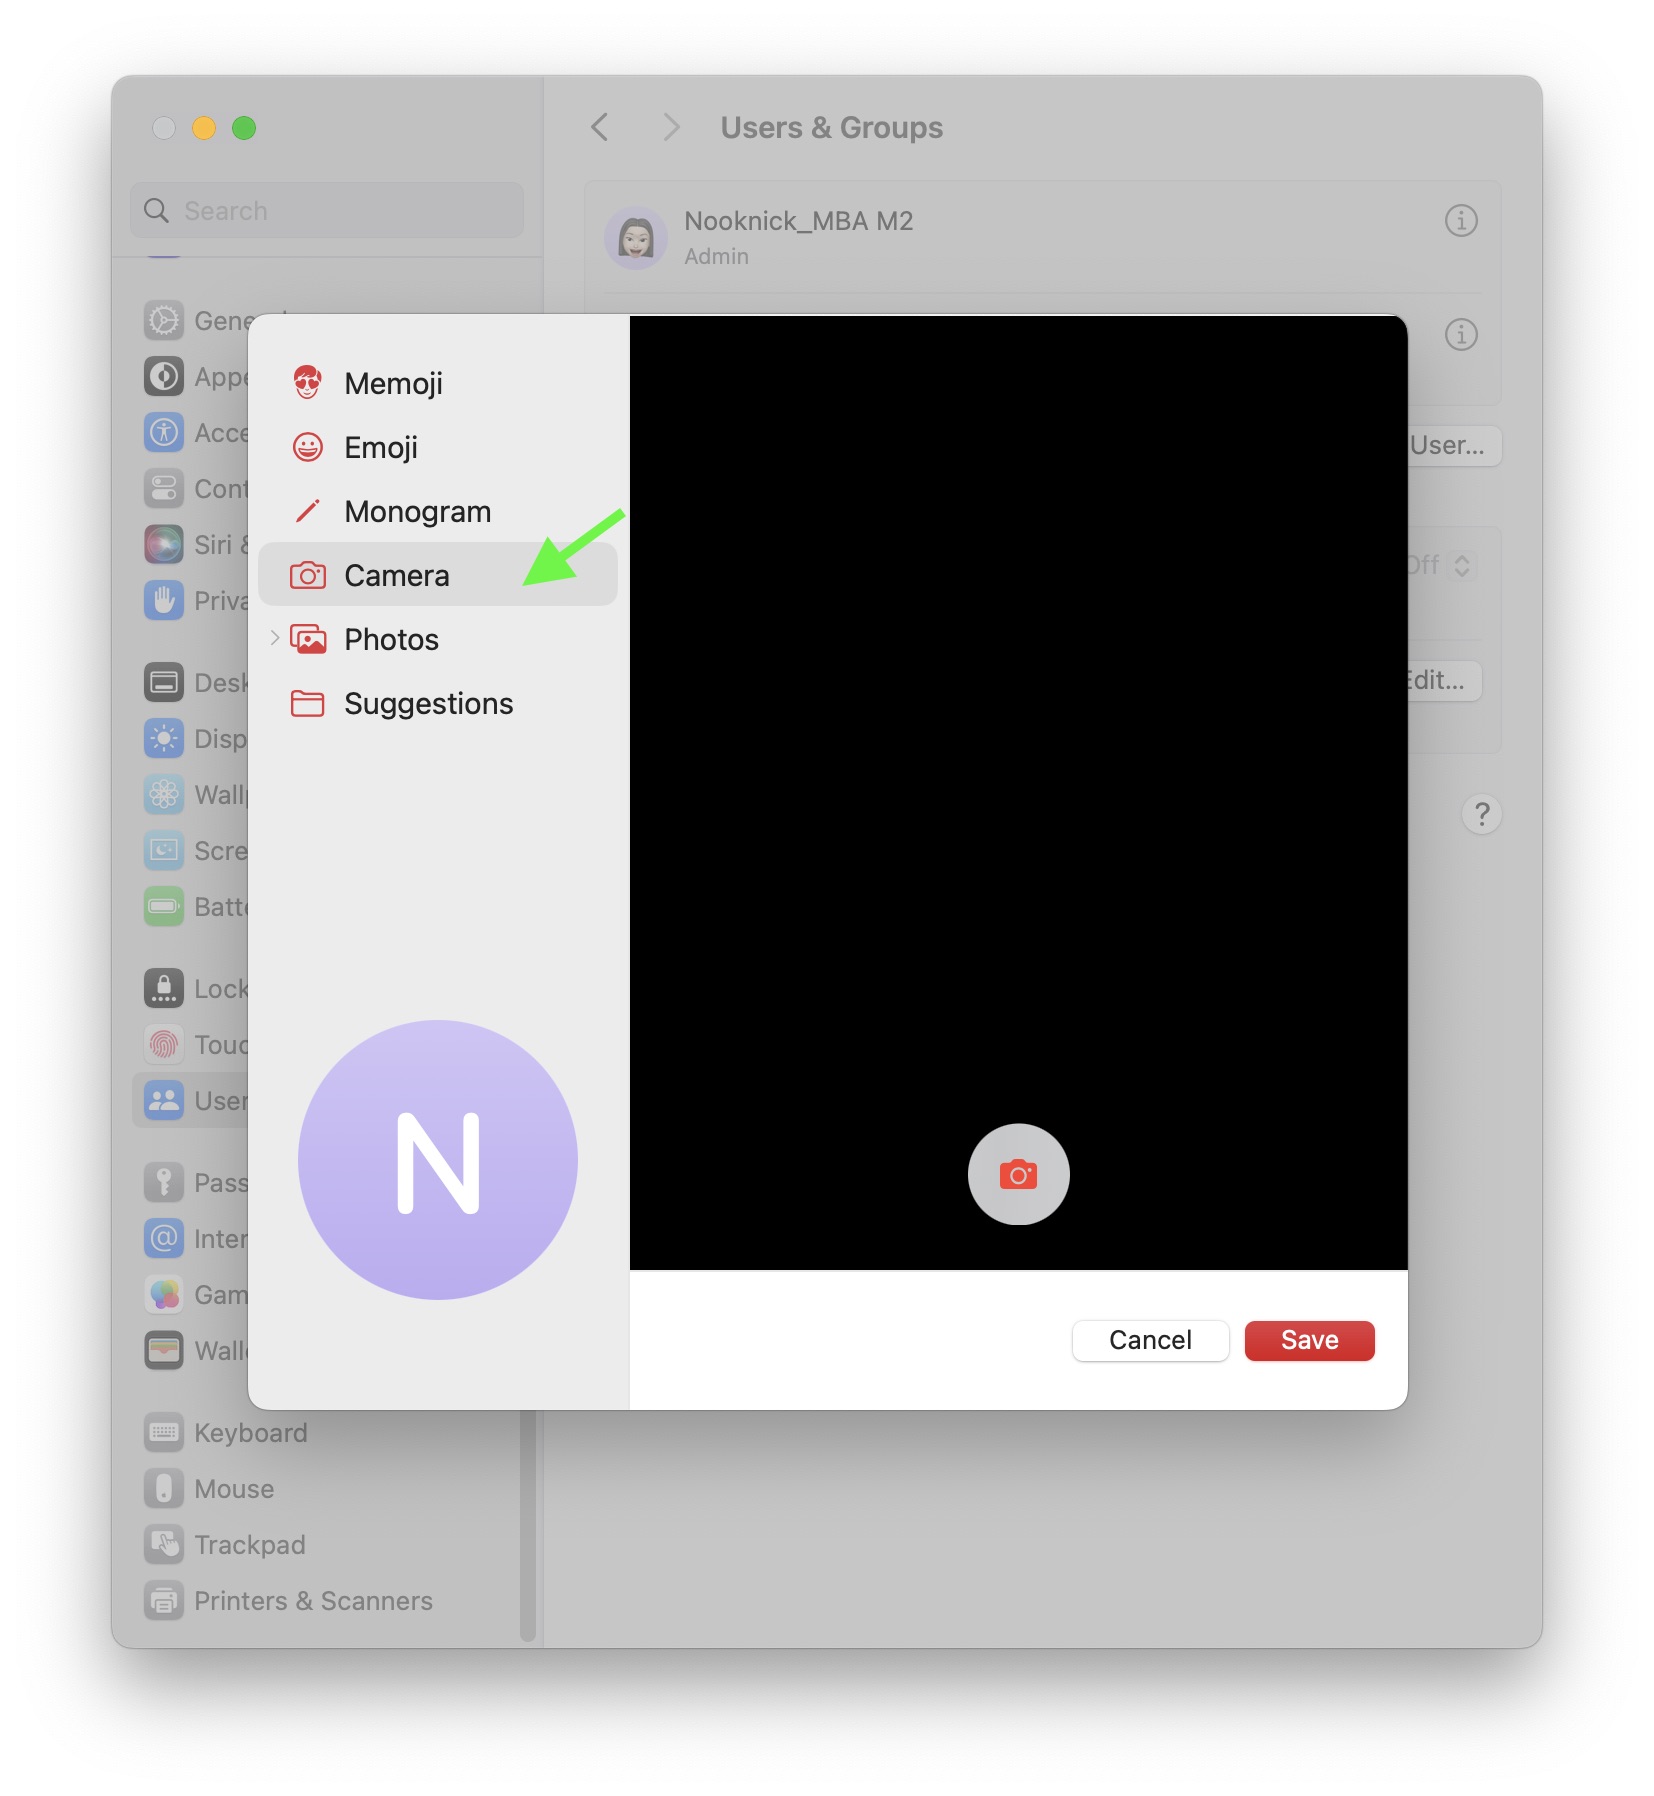The height and width of the screenshot is (1796, 1654).
Task: Click the red Save button
Action: [1309, 1340]
